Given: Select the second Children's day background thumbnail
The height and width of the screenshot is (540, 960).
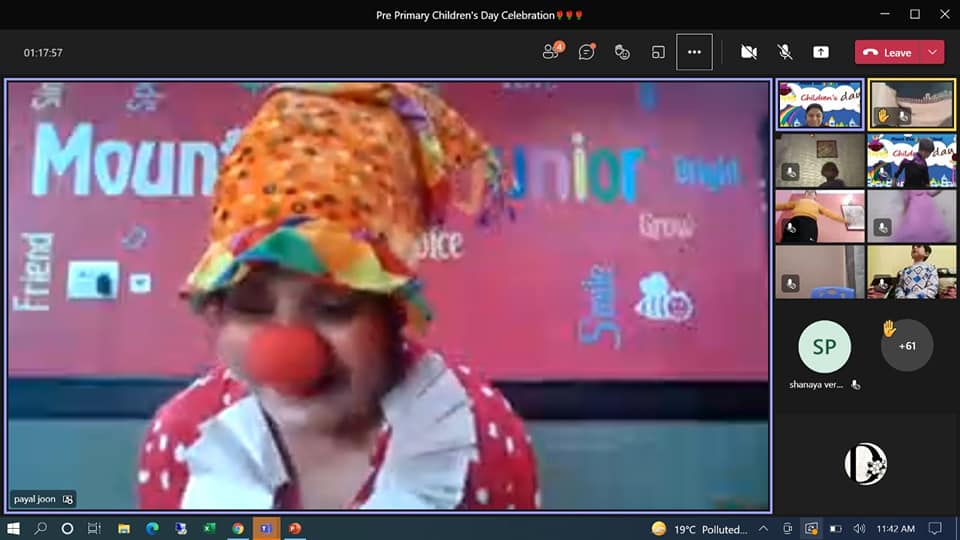Looking at the screenshot, I should (x=912, y=160).
